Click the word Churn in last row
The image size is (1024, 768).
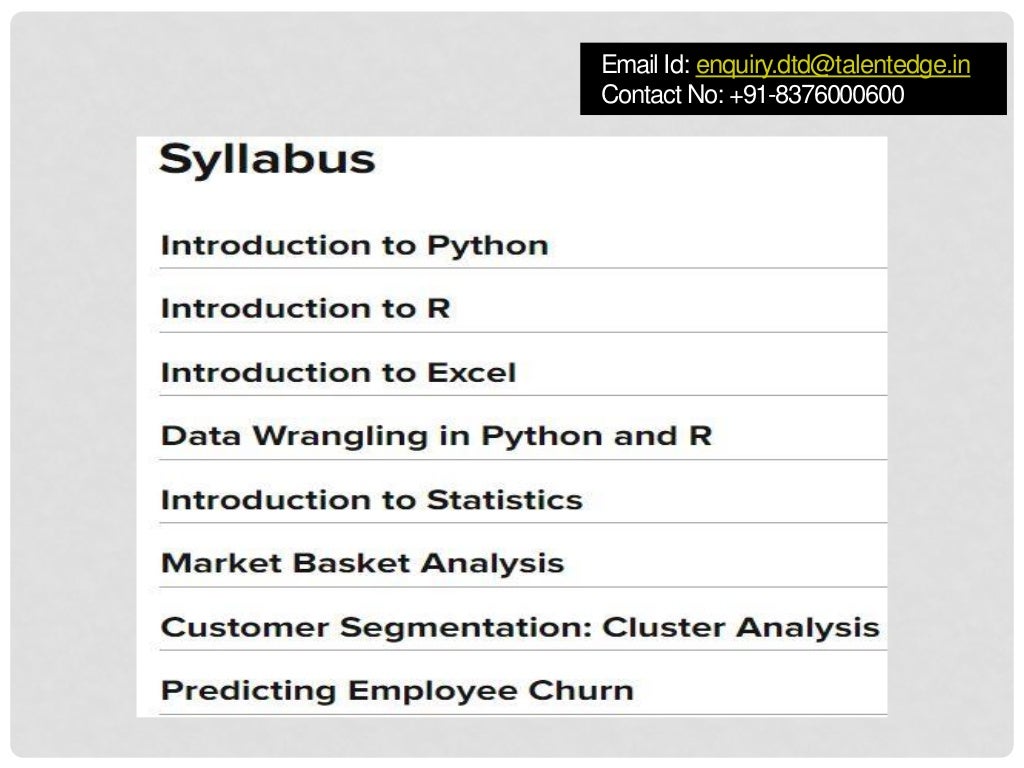click(581, 691)
